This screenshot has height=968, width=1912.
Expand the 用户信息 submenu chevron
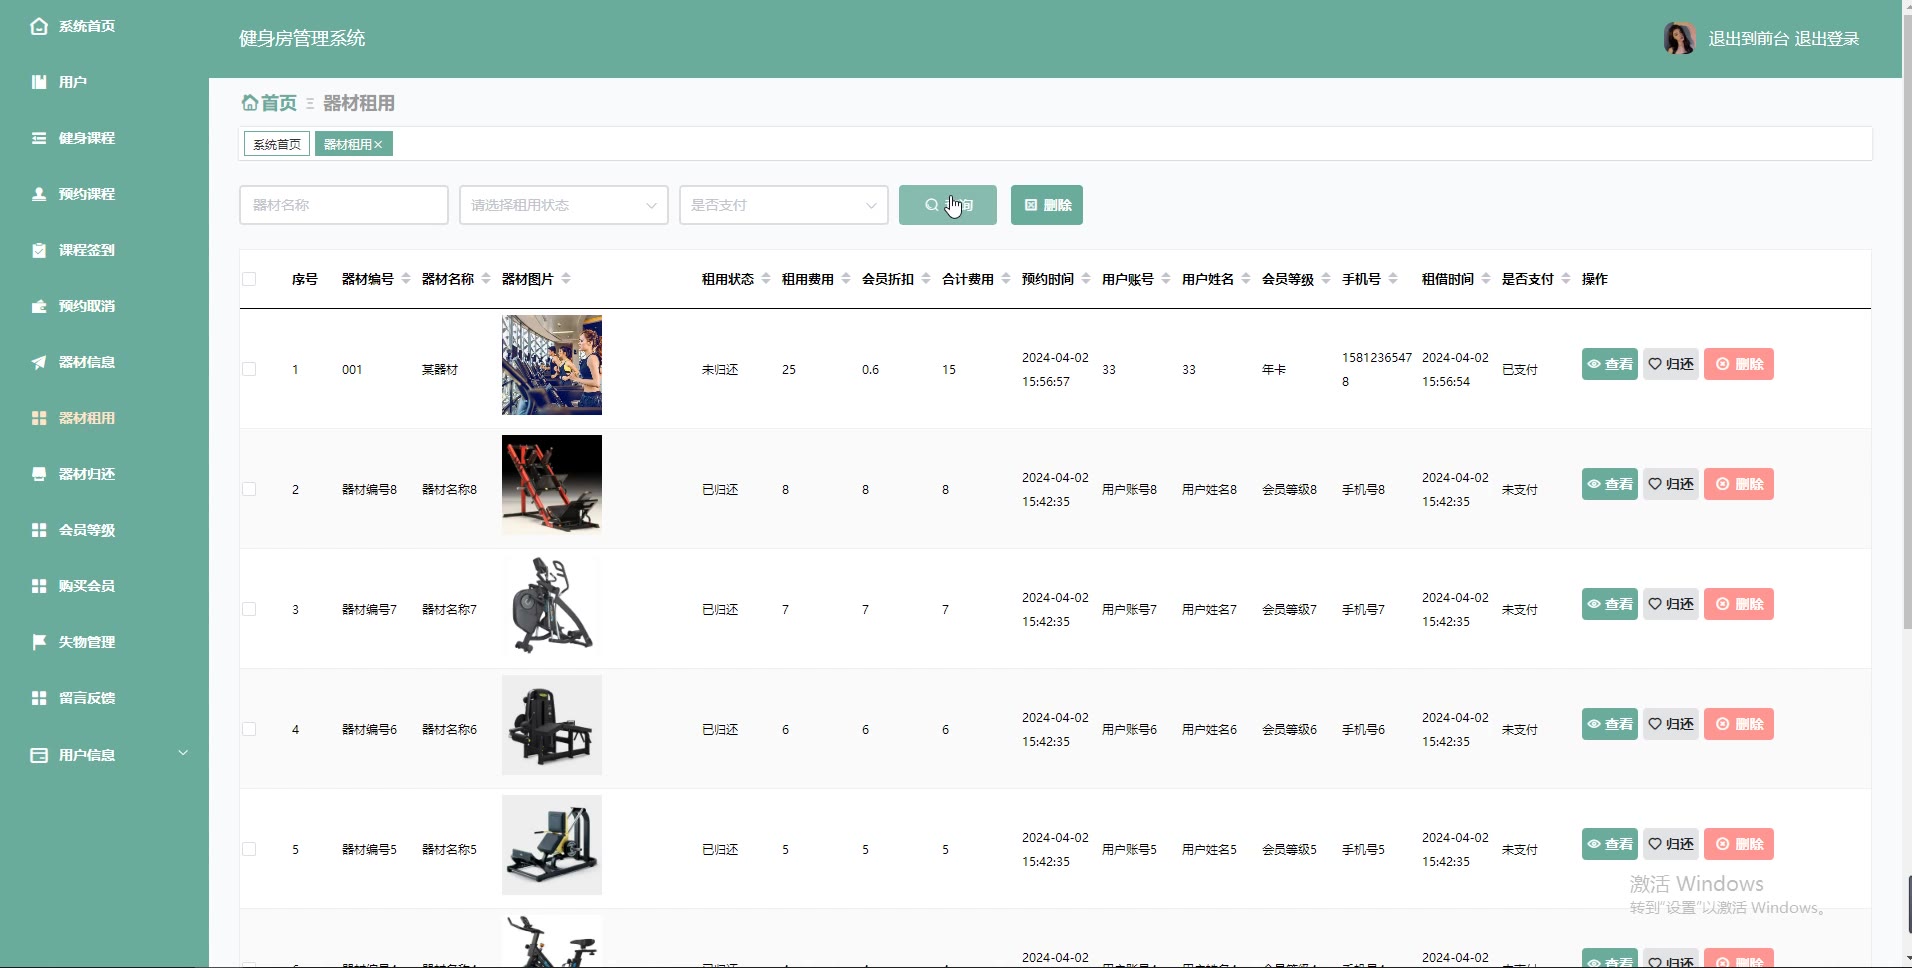(183, 753)
